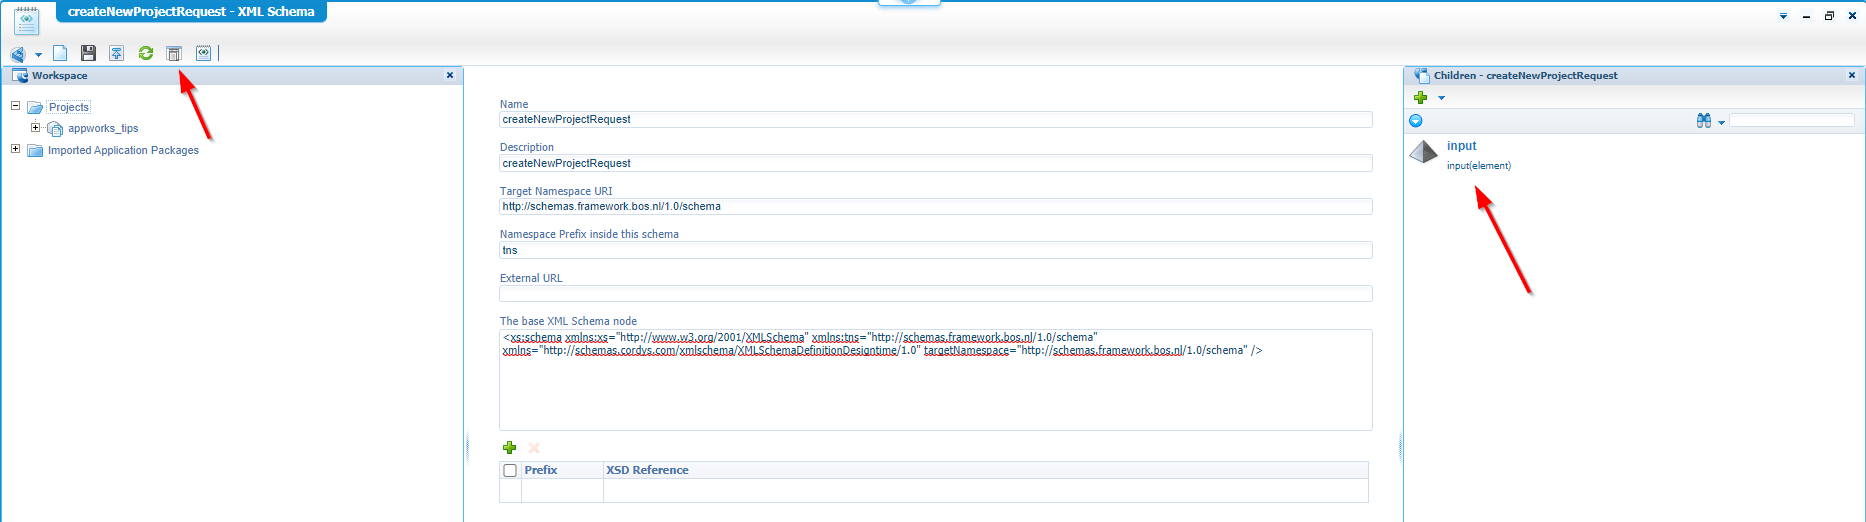The width and height of the screenshot is (1866, 522).
Task: Click the binoculars search icon
Action: 1704,120
